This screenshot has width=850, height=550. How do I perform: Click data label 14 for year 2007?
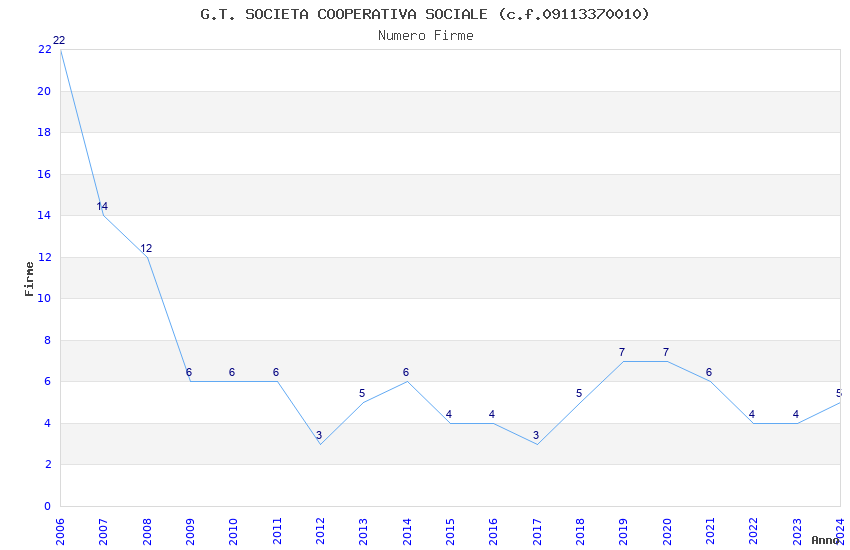pos(102,206)
